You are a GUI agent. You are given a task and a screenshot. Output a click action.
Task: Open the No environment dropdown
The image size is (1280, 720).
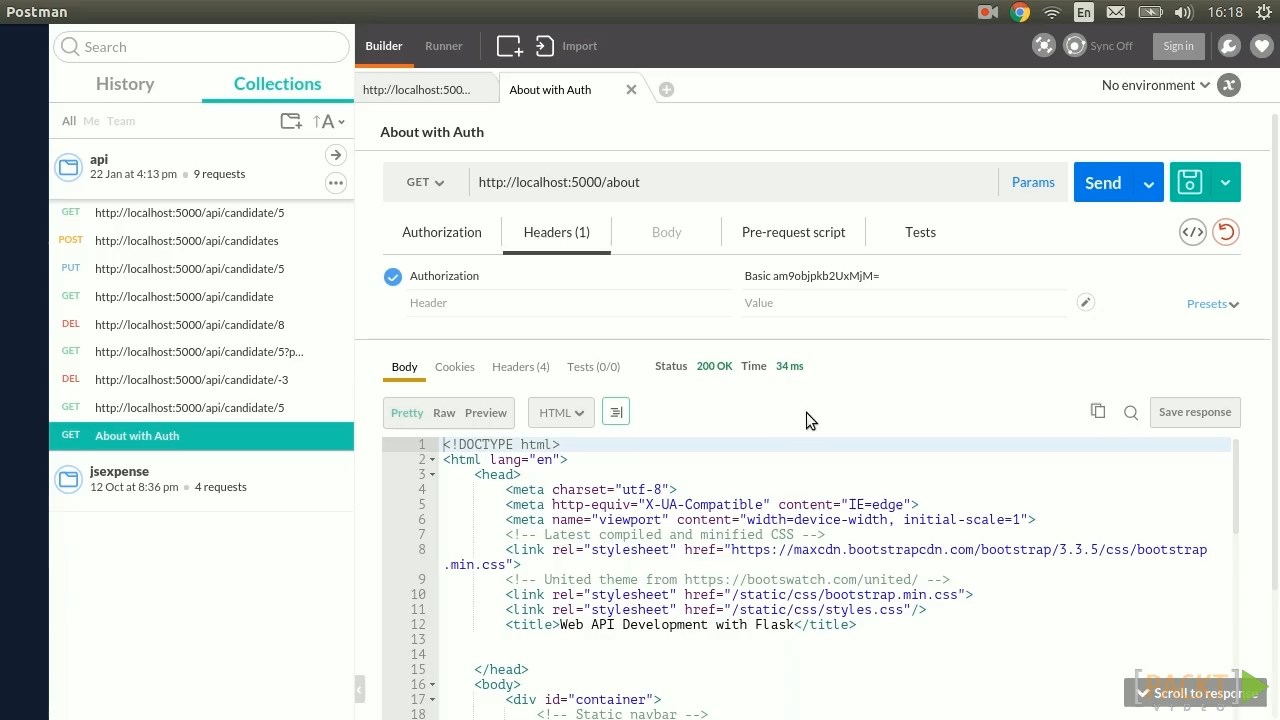(x=1155, y=85)
